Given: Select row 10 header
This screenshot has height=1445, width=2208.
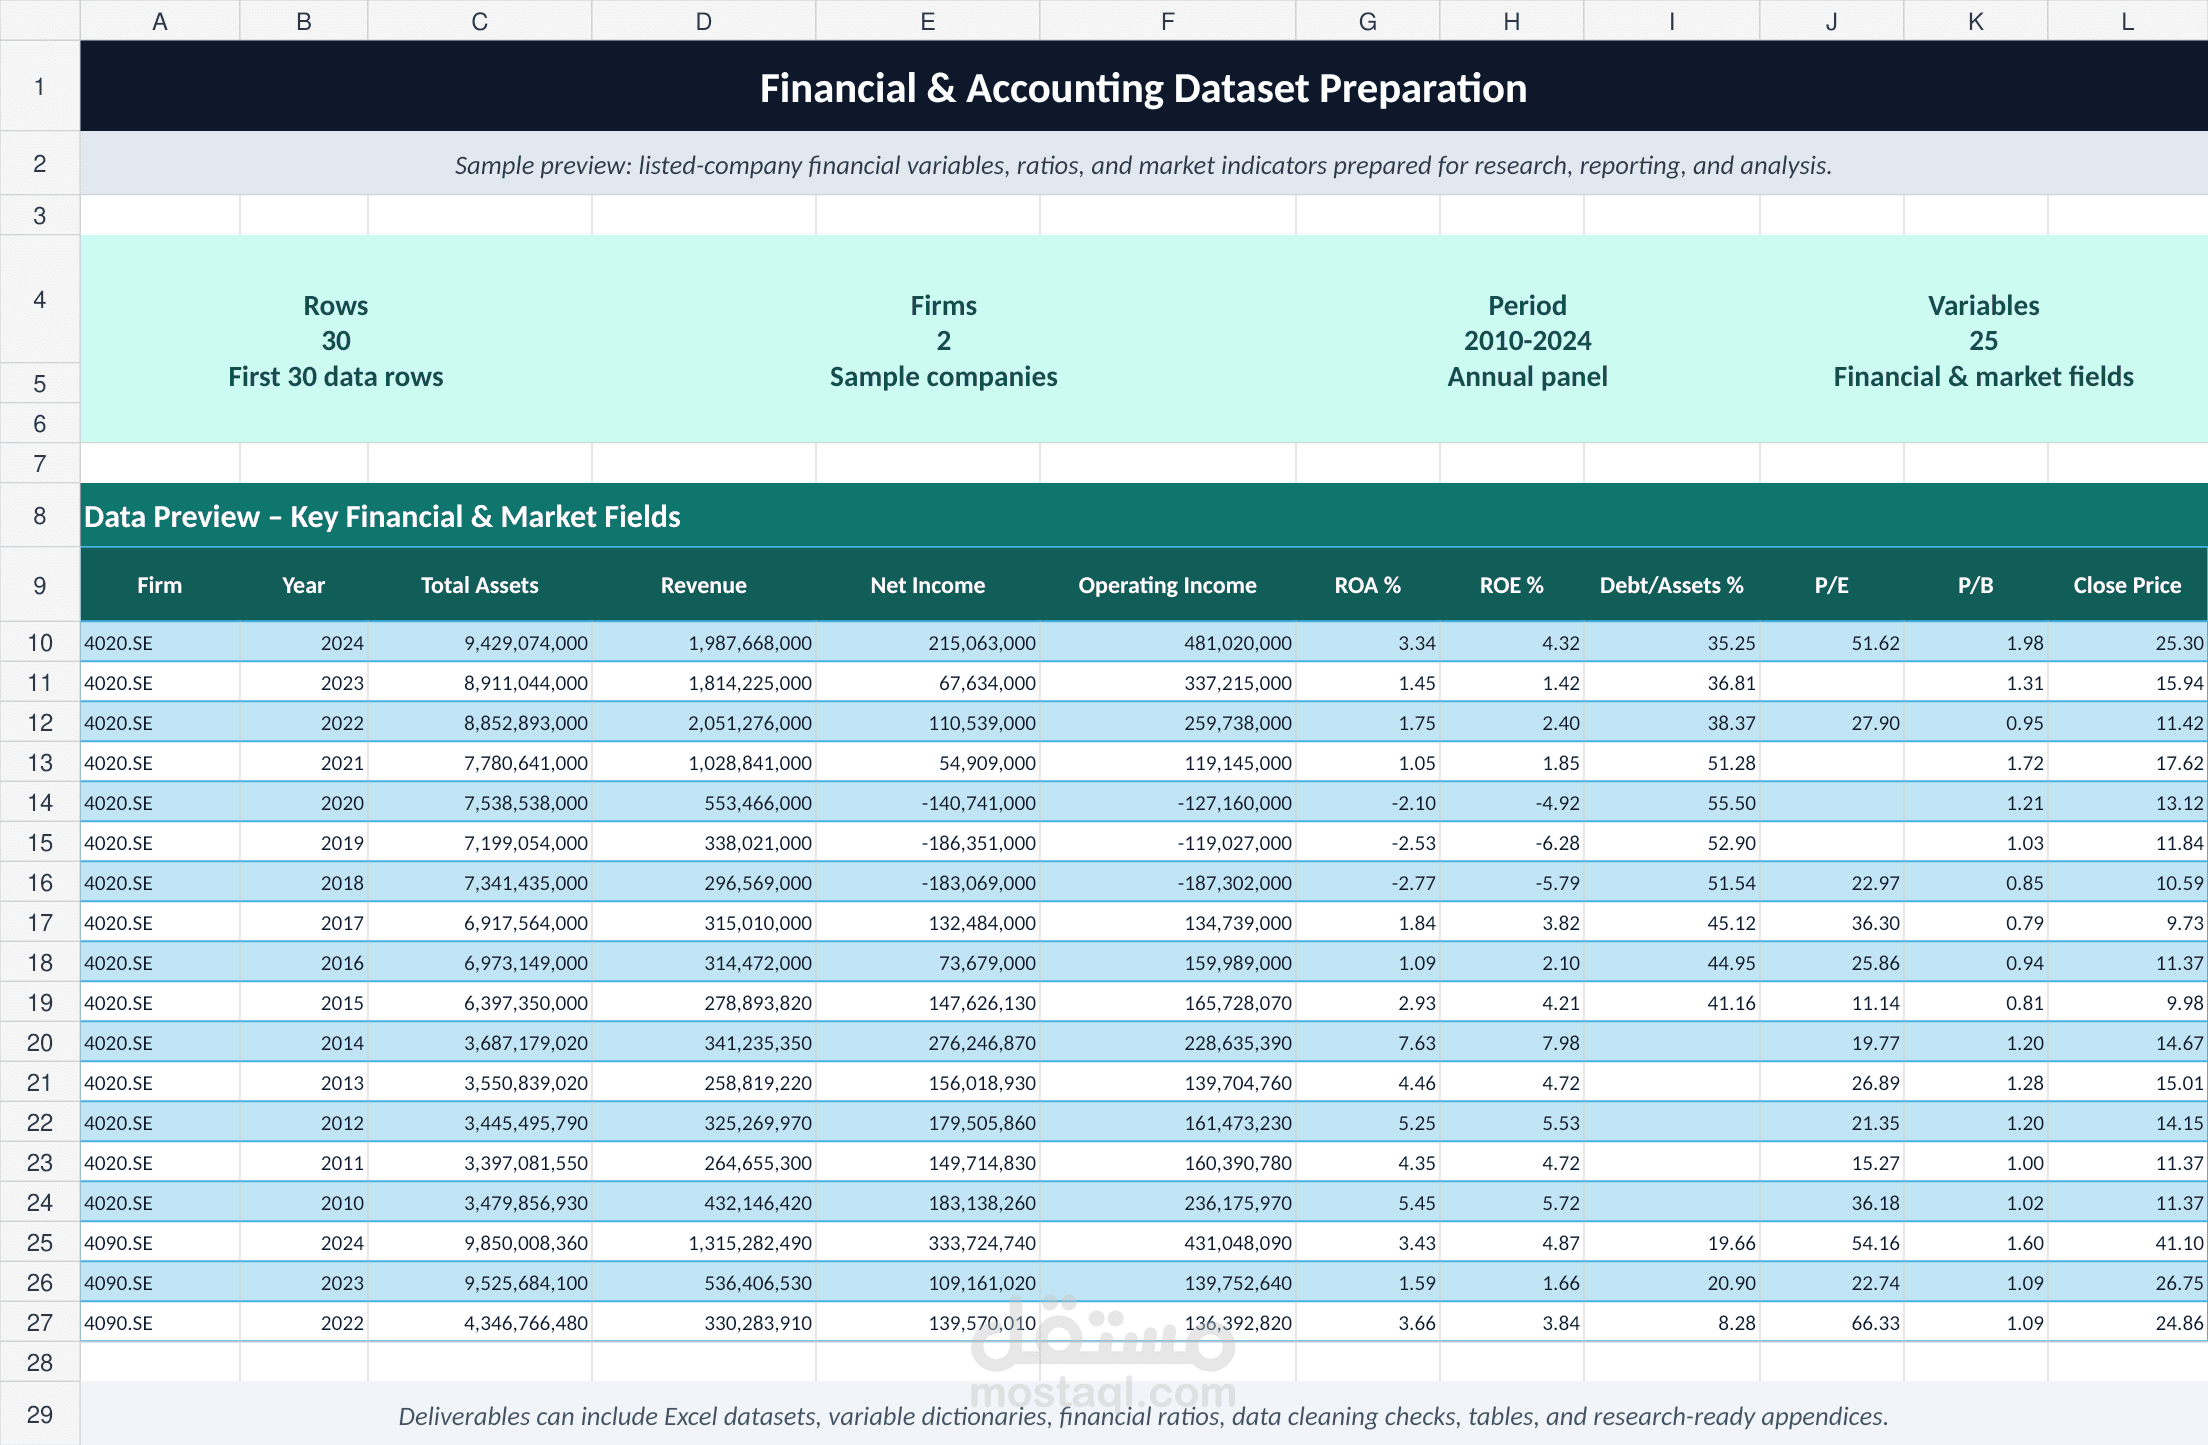Looking at the screenshot, I should click(x=40, y=642).
